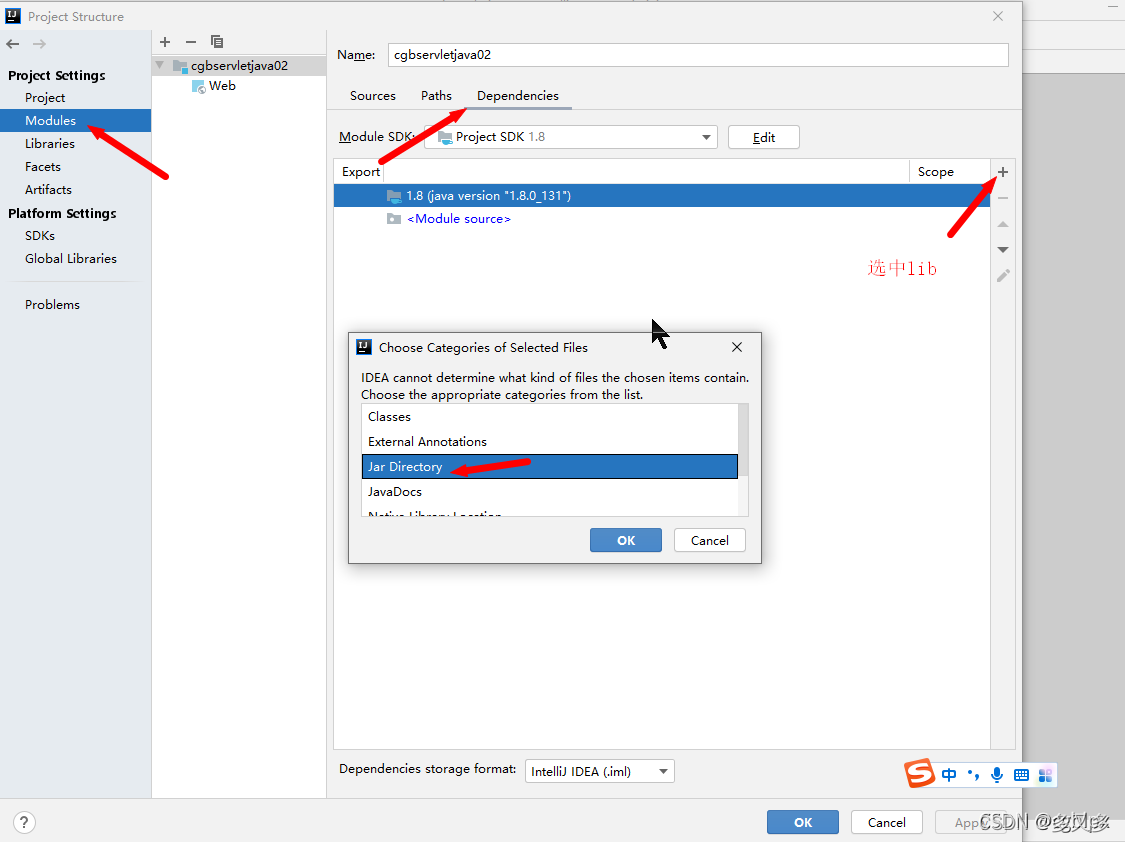Switch to the Dependencies tab
The image size is (1125, 842).
(517, 95)
